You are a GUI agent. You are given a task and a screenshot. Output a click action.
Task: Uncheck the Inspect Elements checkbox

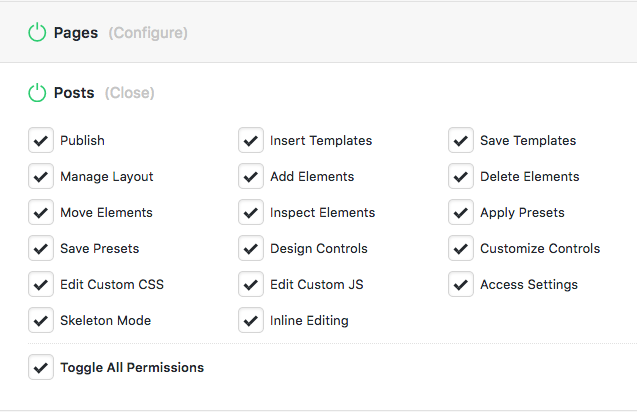pos(251,213)
